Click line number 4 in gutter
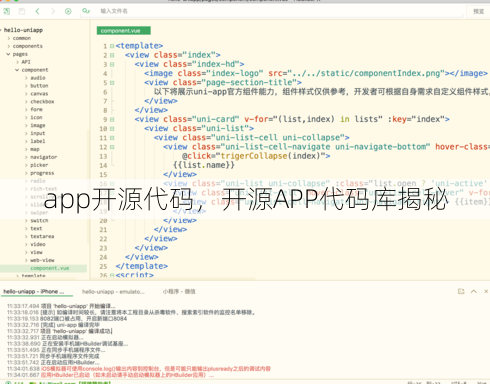Screen dimensions: 490x384 (x=105, y=74)
